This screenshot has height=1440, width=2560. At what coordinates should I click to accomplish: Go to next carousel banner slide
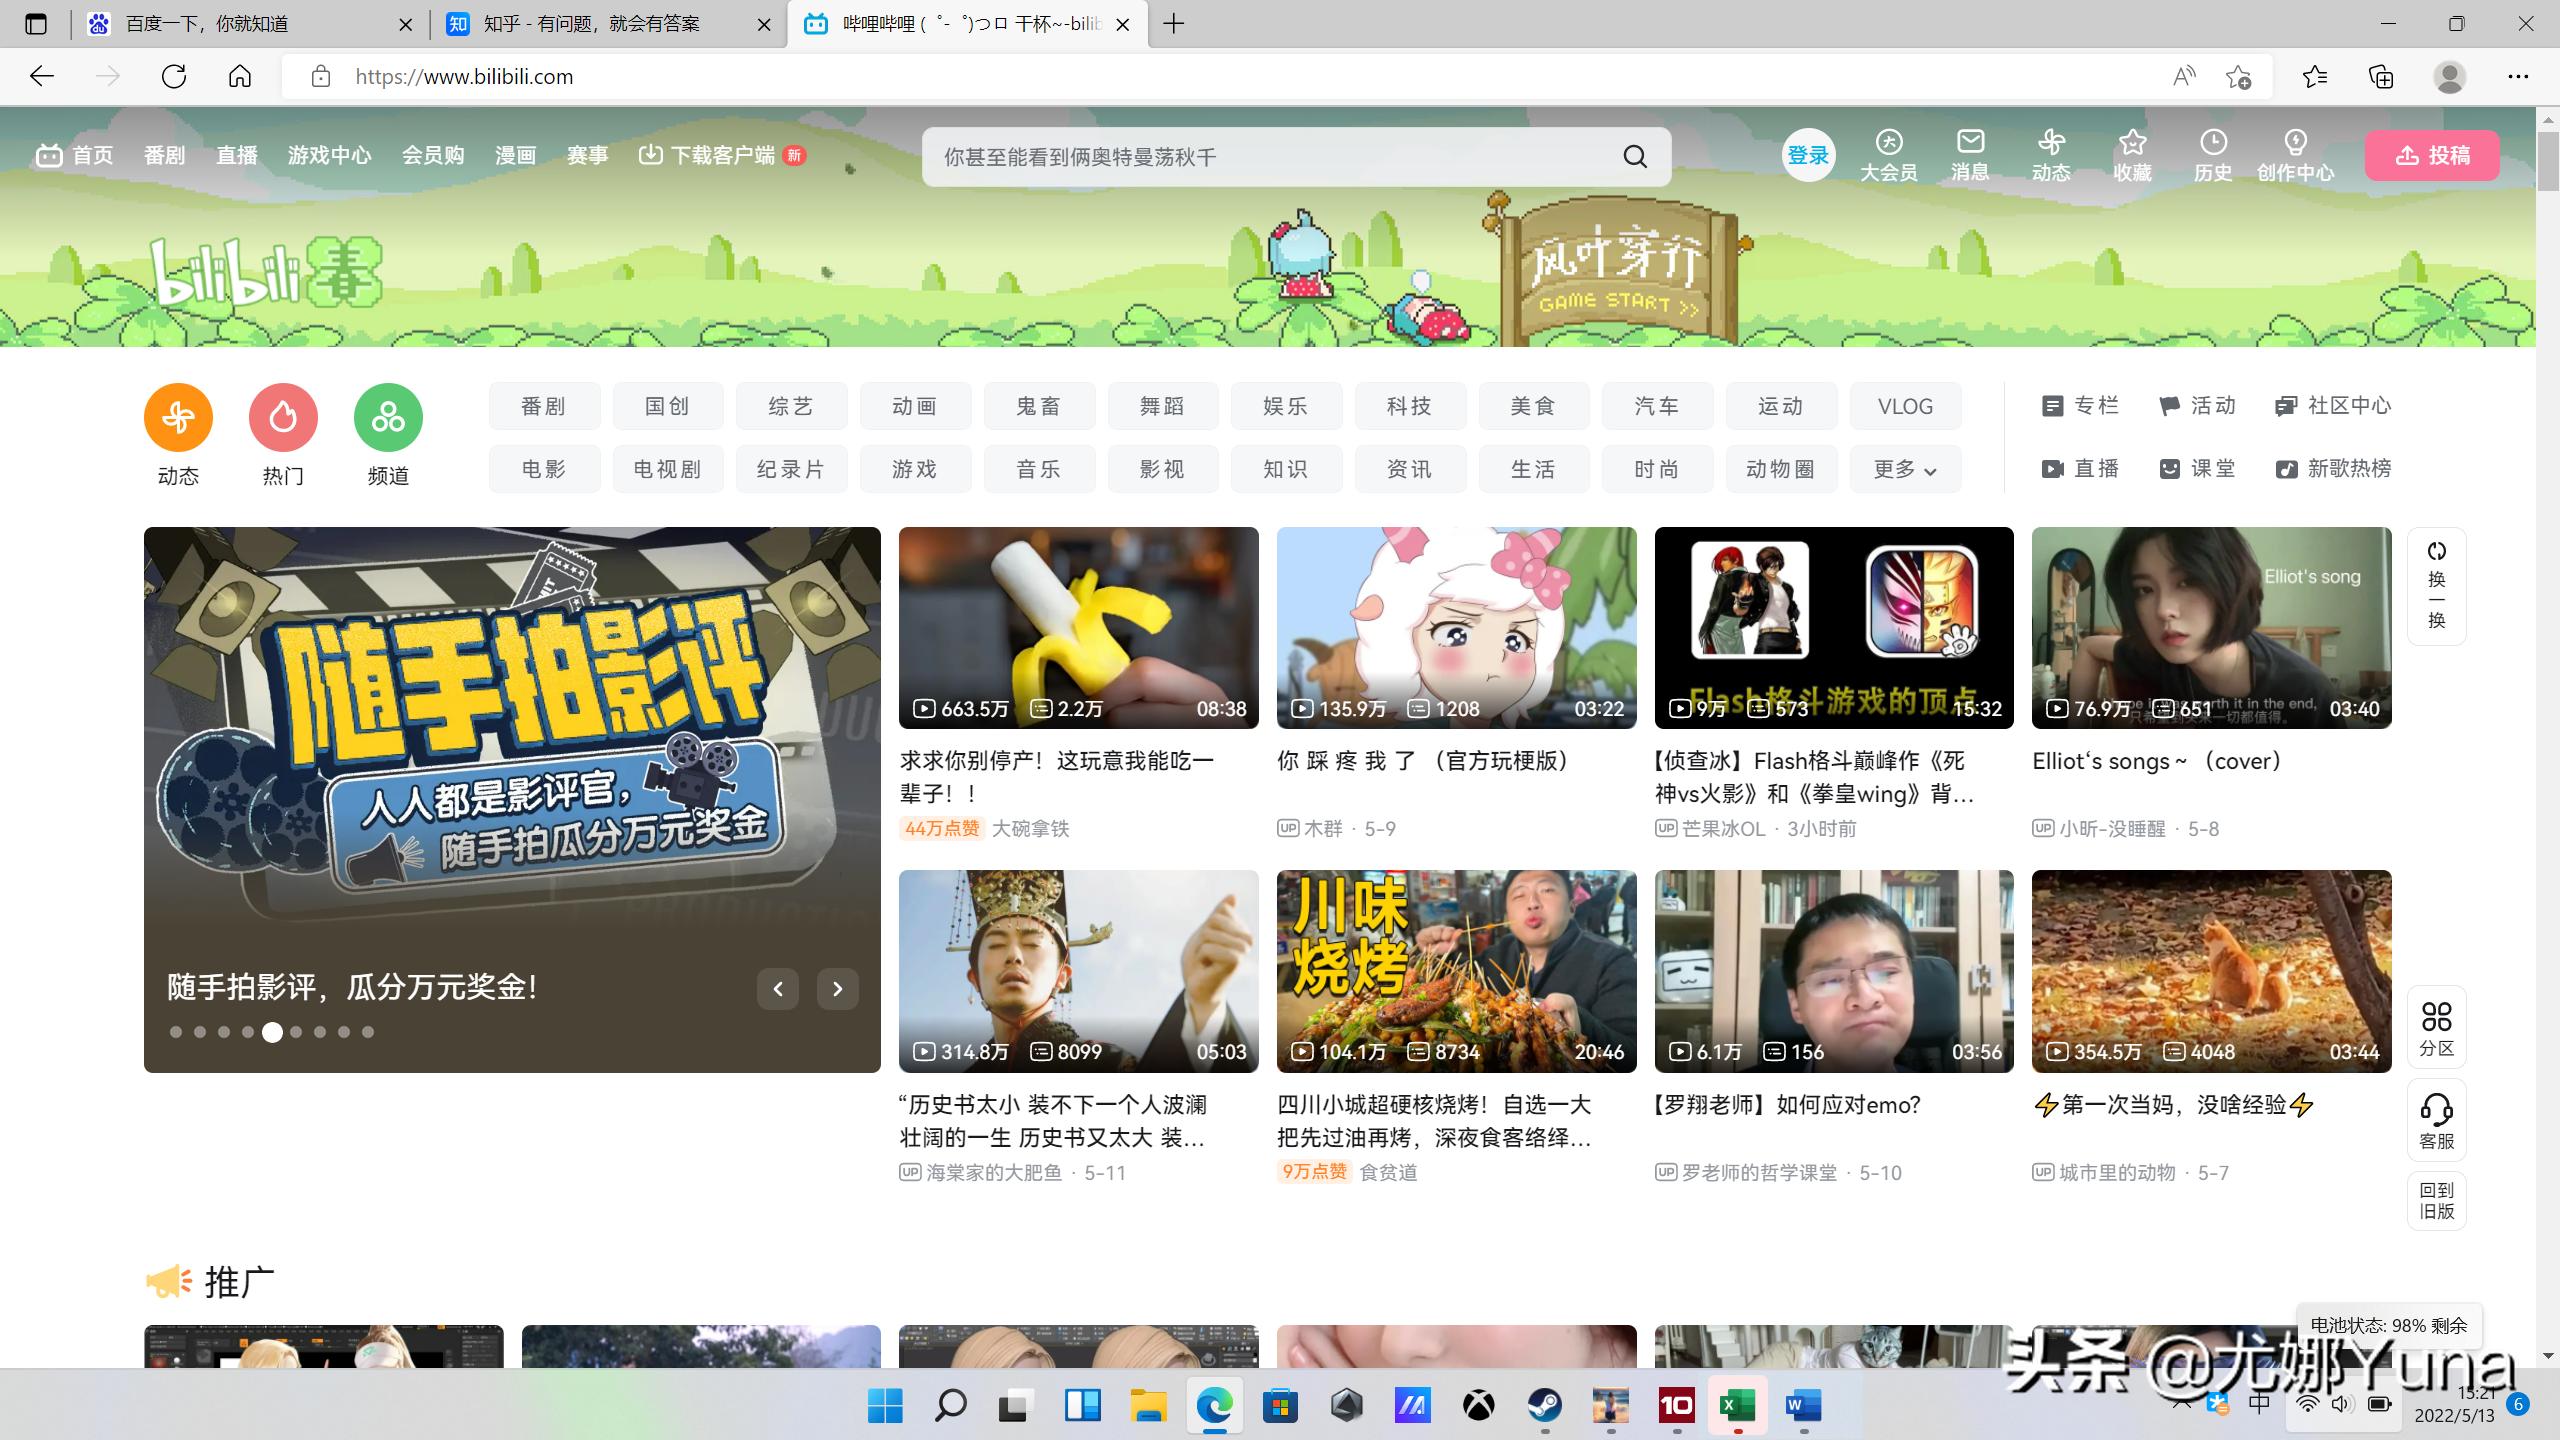point(837,989)
